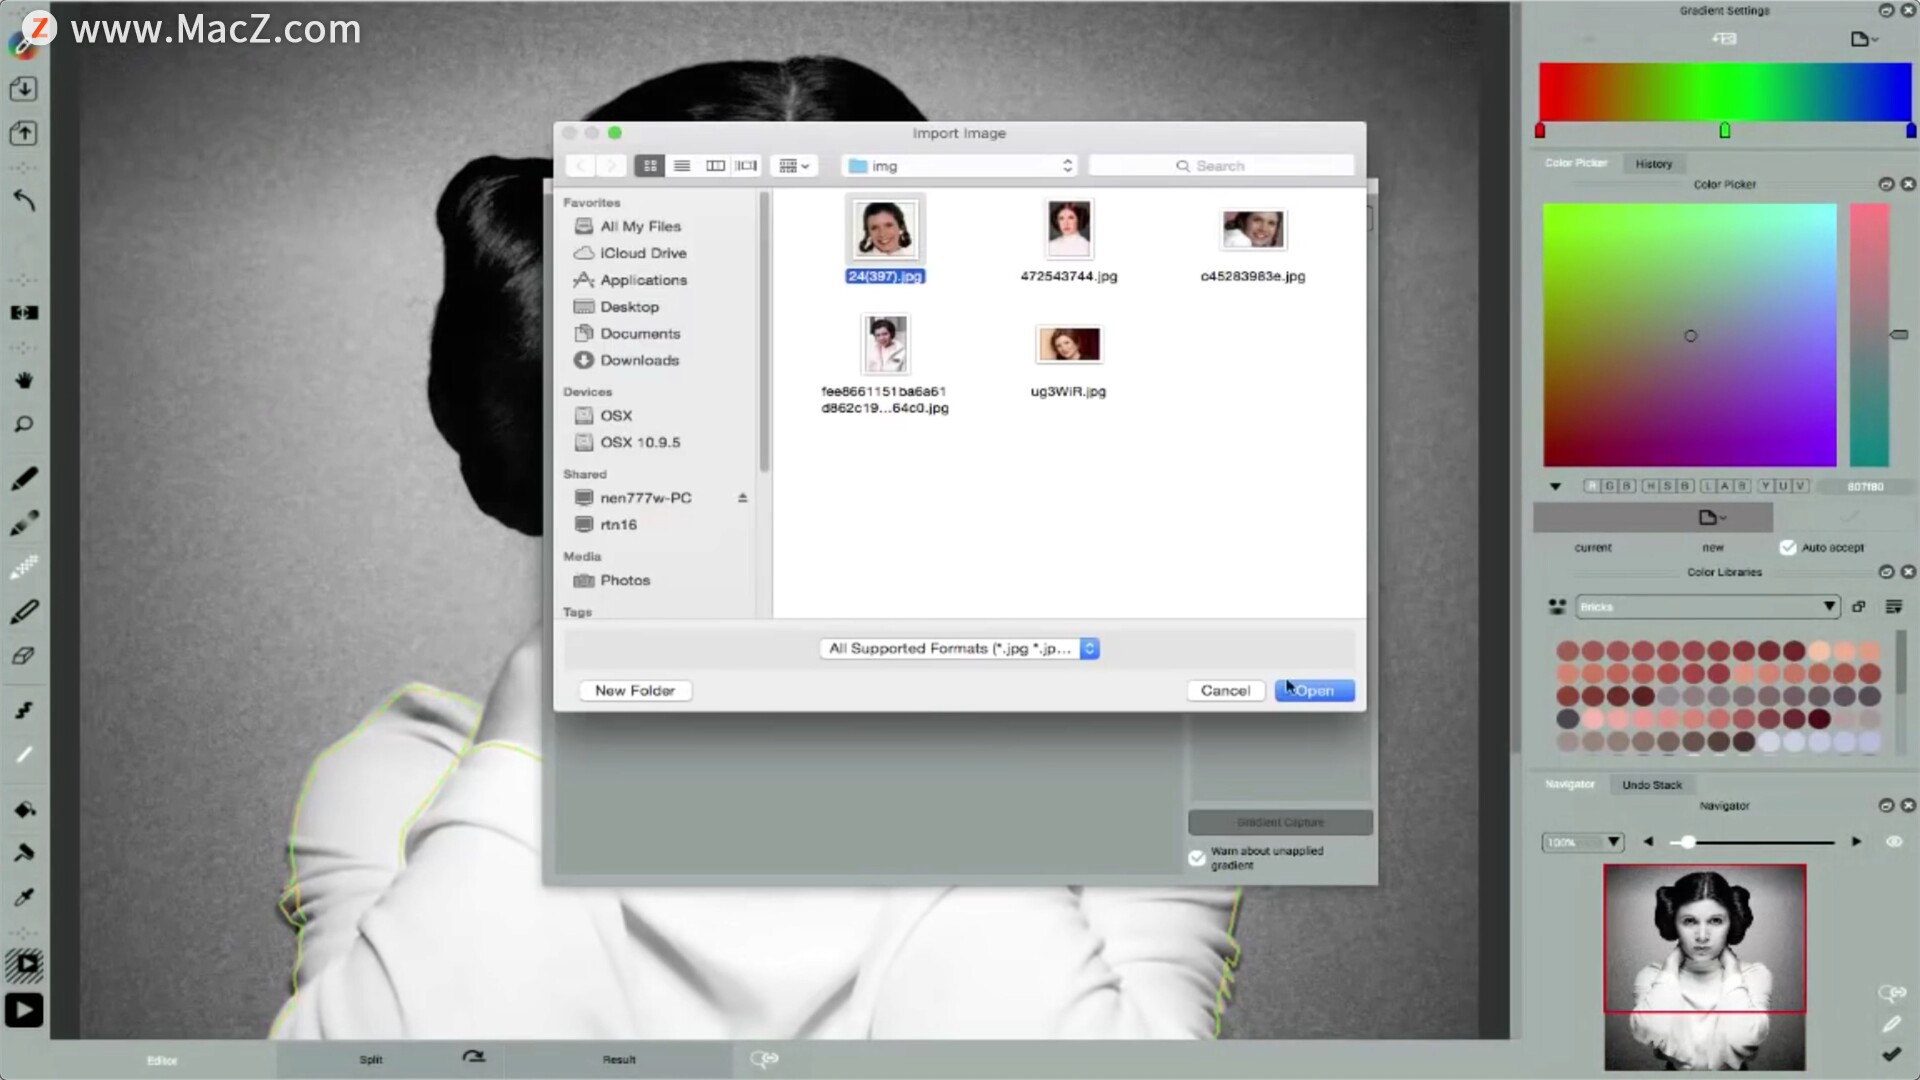Toggle the Auto accept checkbox
This screenshot has width=1920, height=1080.
pos(1788,547)
